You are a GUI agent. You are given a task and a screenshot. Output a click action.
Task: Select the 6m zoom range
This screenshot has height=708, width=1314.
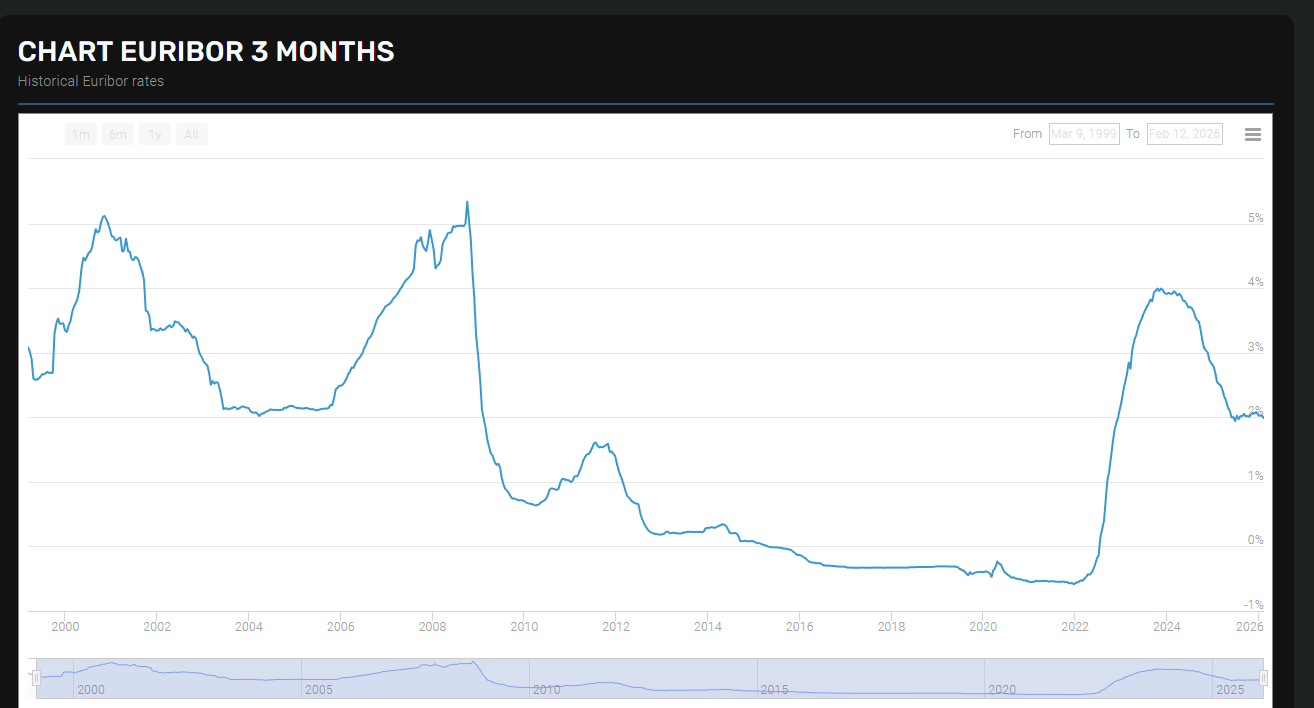pyautogui.click(x=118, y=134)
